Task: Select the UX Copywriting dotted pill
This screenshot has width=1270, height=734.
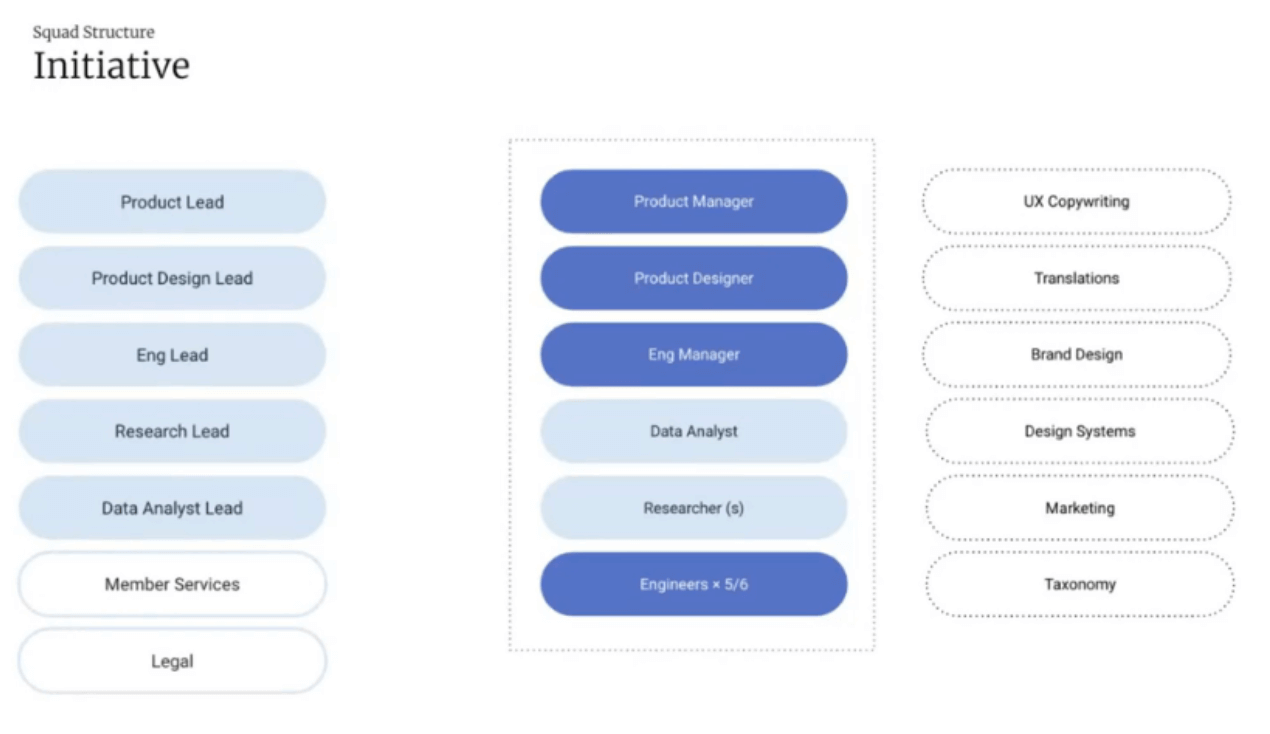Action: point(1076,202)
